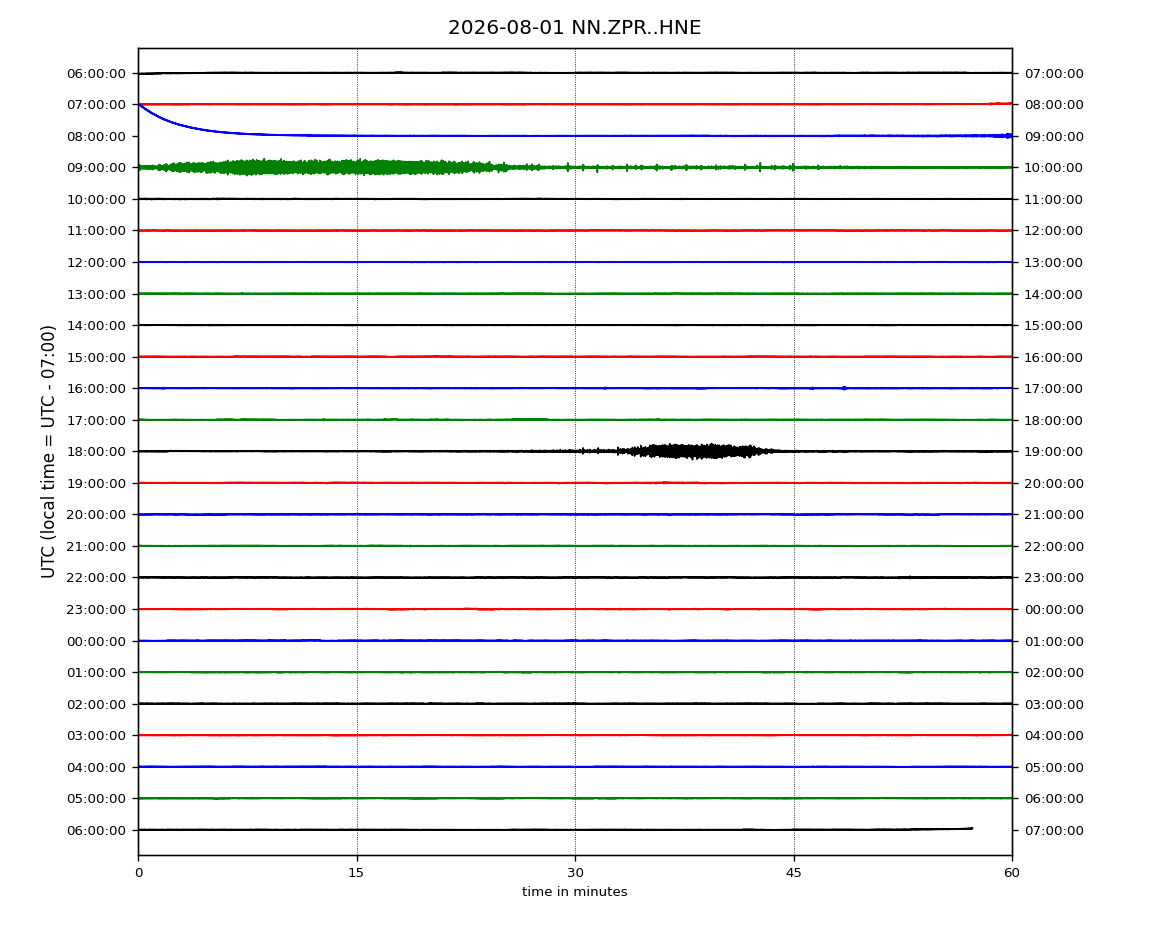
Task: Click the small blue blip on 16:00:00 trace
Action: 844,388
